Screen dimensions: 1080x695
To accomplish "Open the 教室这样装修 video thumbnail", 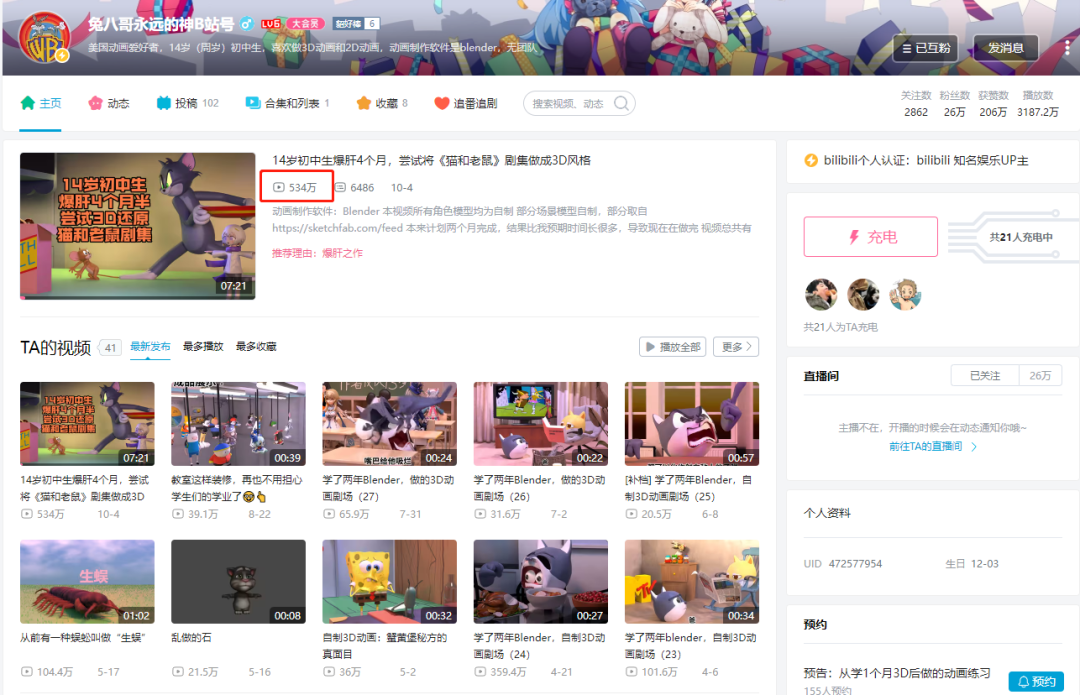I will point(238,424).
